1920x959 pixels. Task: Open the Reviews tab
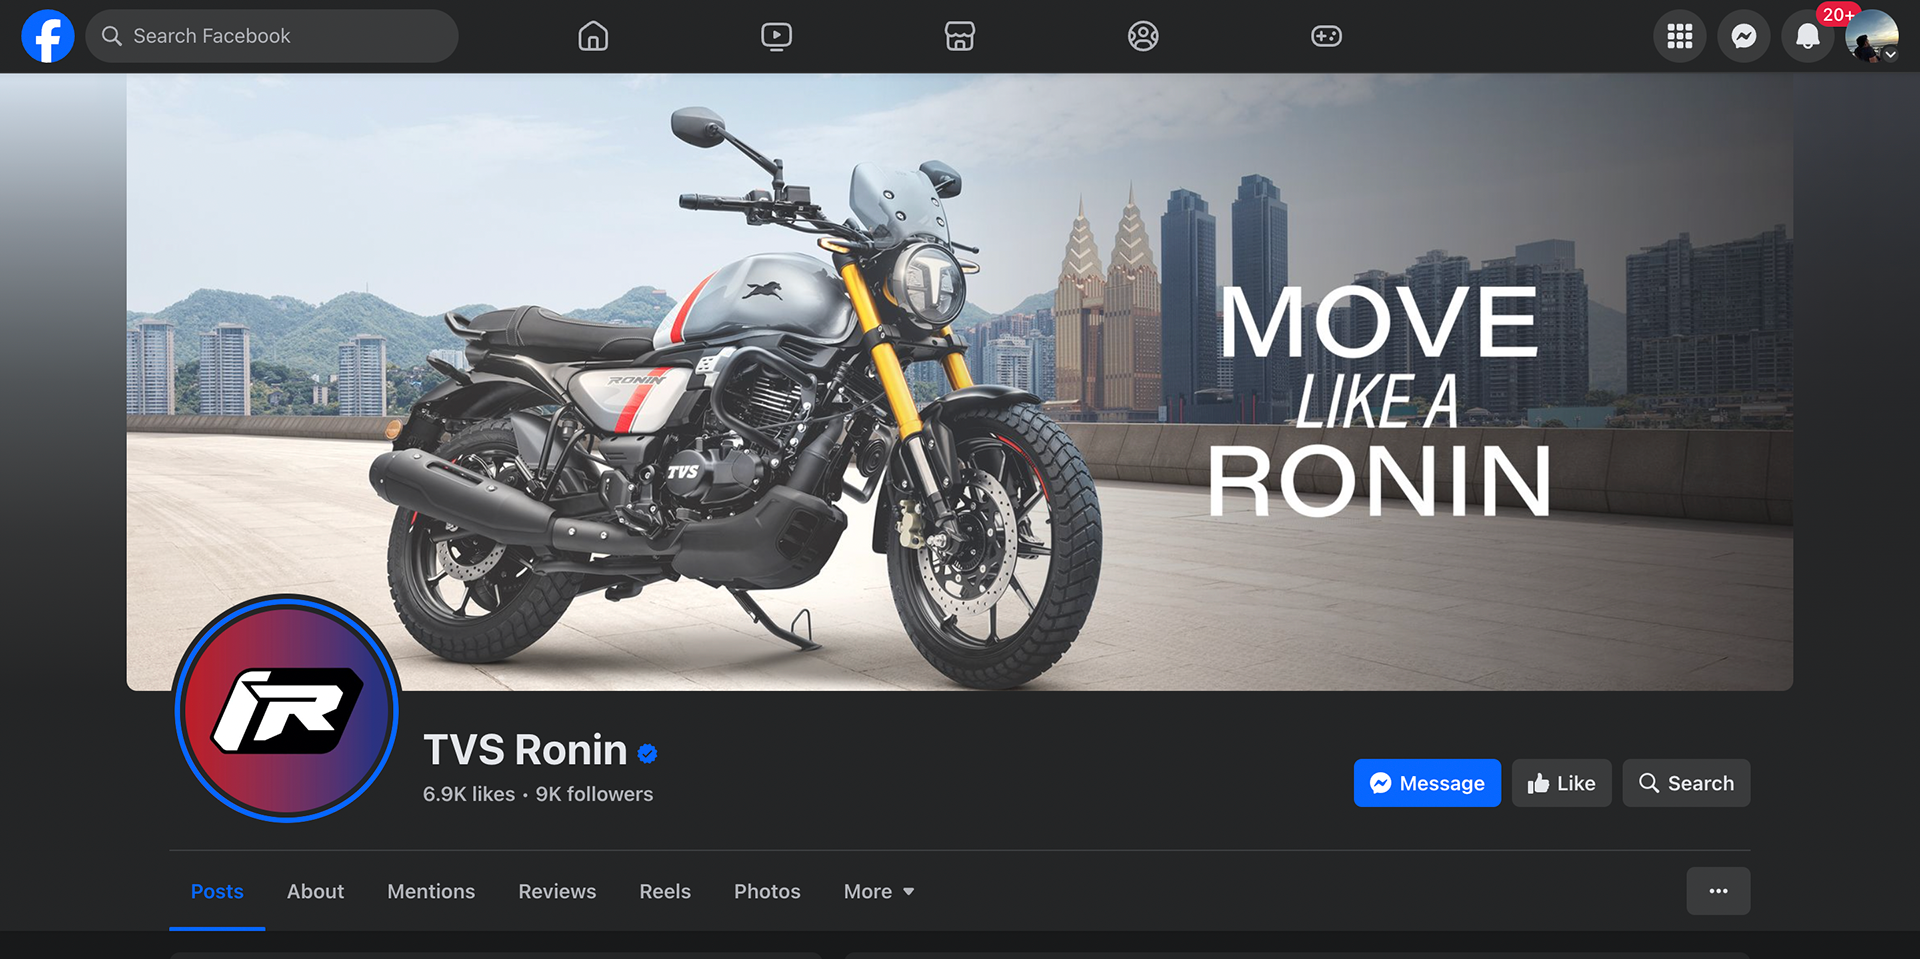pos(557,891)
